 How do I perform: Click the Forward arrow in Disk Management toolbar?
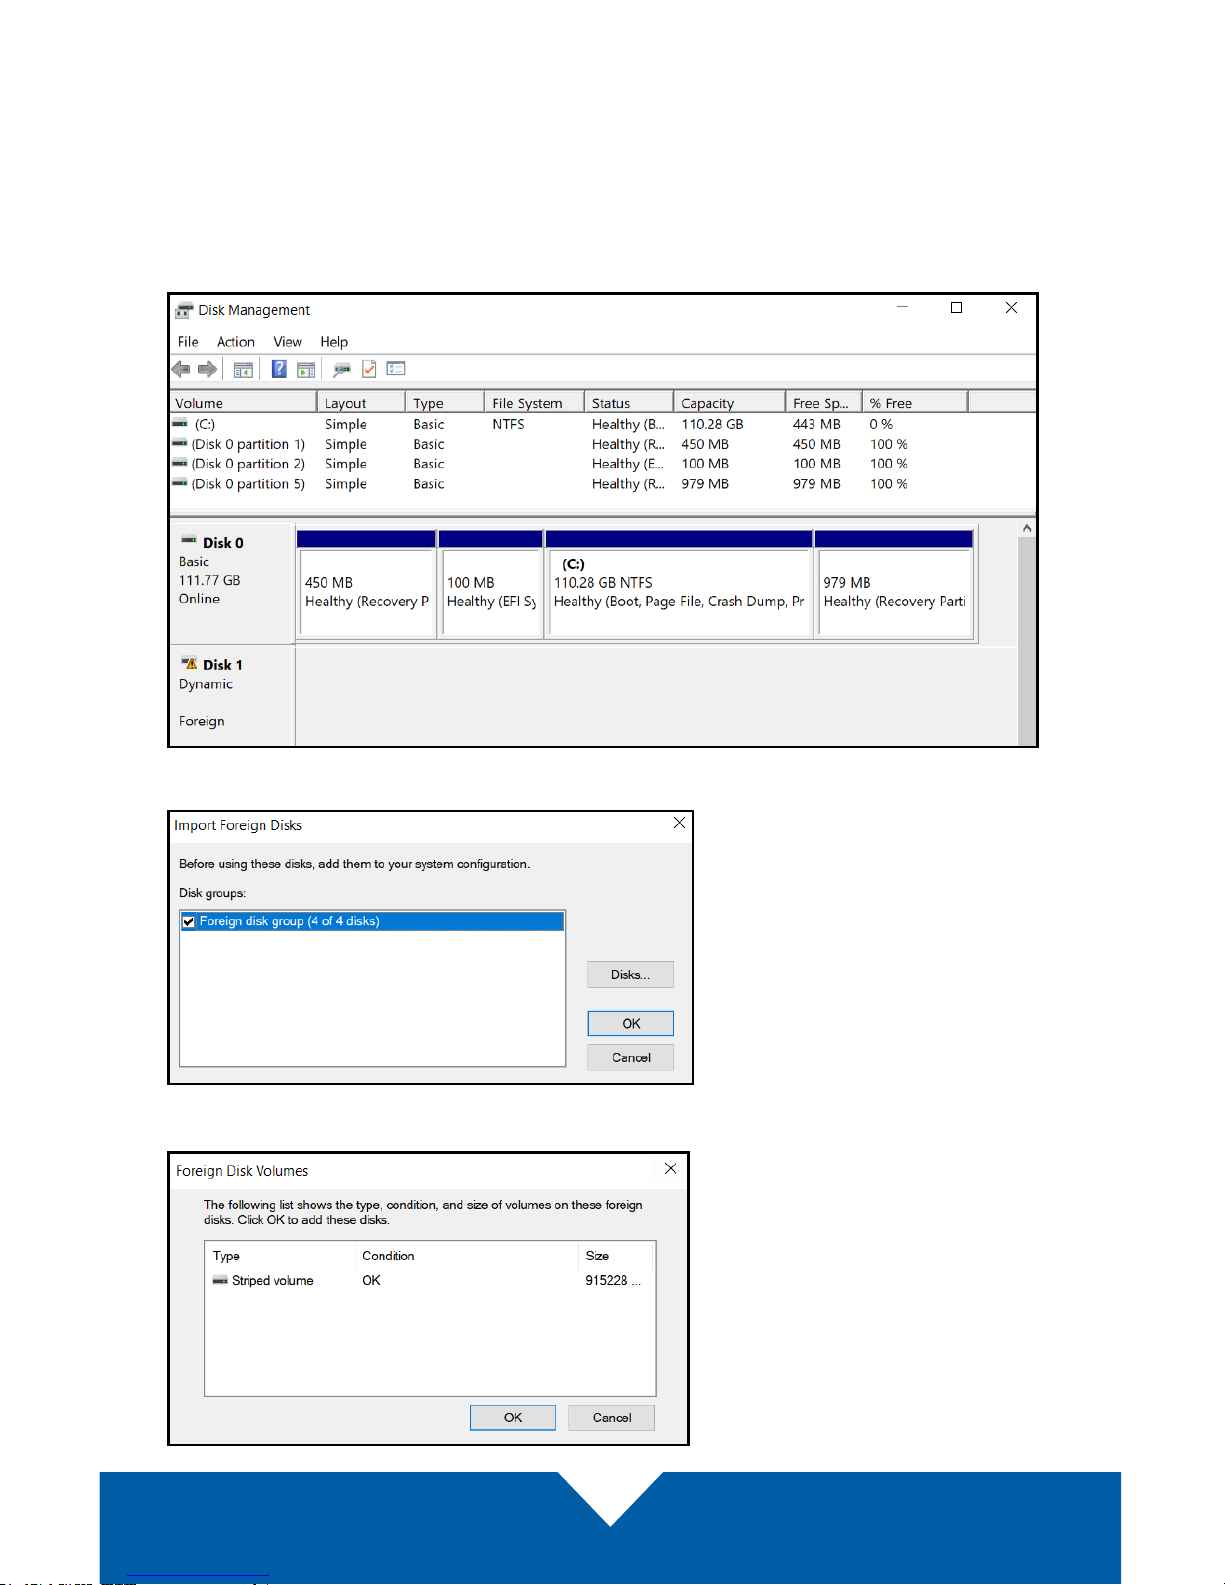pos(207,369)
